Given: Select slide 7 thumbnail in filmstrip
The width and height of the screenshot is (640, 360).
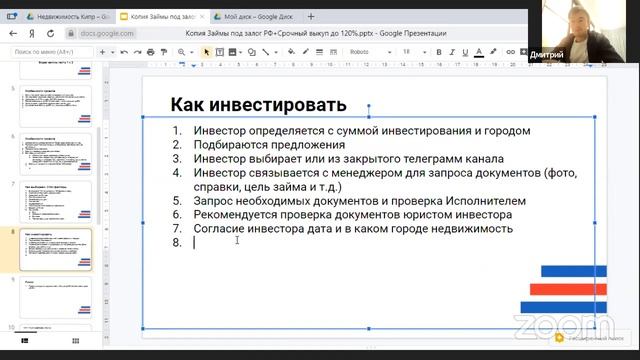Looking at the screenshot, I should [56, 202].
